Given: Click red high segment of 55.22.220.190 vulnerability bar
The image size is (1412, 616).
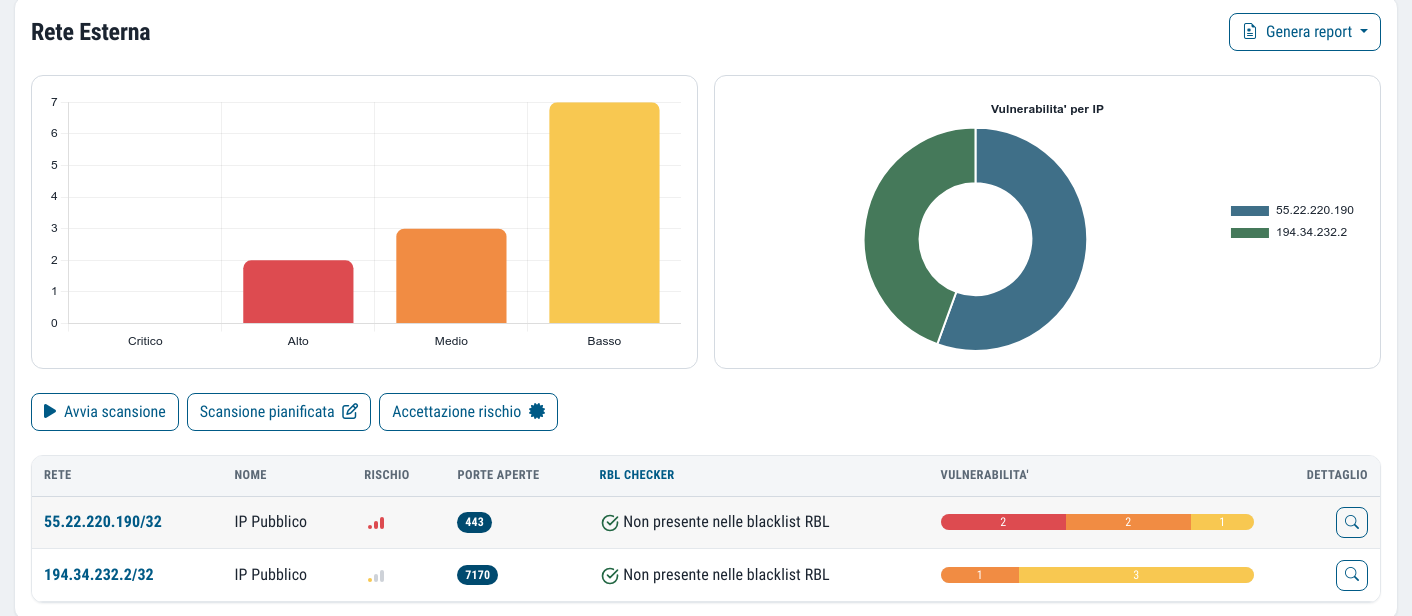Looking at the screenshot, I should click(1003, 522).
